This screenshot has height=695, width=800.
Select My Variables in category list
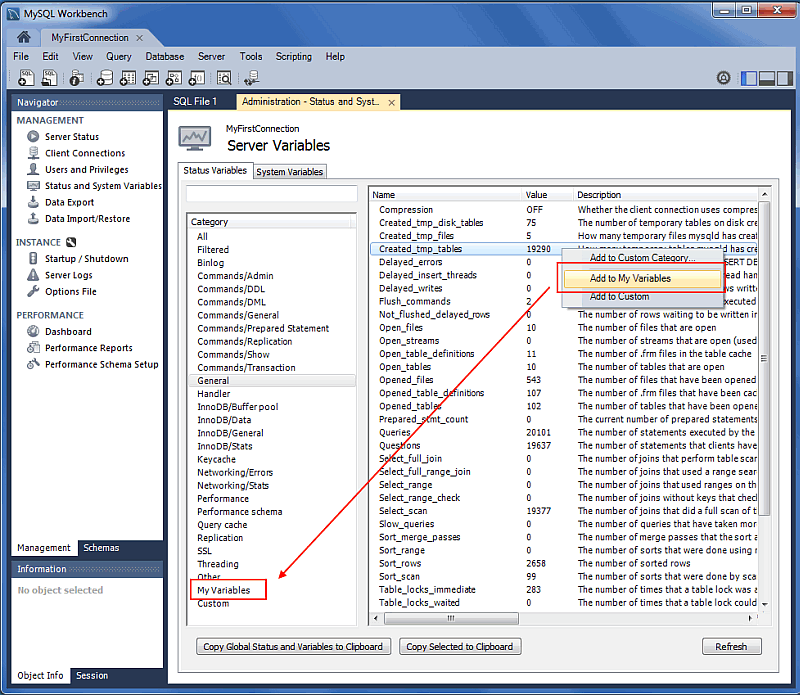224,590
